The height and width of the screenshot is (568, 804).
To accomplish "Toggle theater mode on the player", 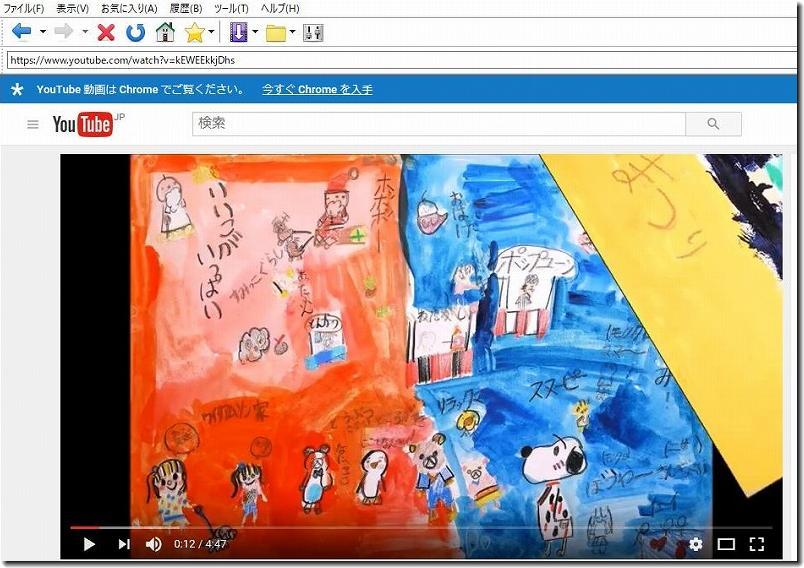I will 726,544.
